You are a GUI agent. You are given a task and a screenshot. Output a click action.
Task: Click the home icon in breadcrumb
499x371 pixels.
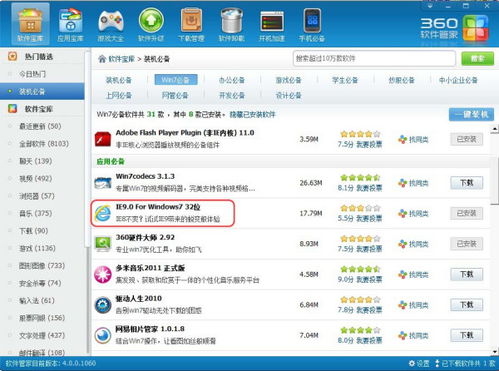[x=102, y=59]
